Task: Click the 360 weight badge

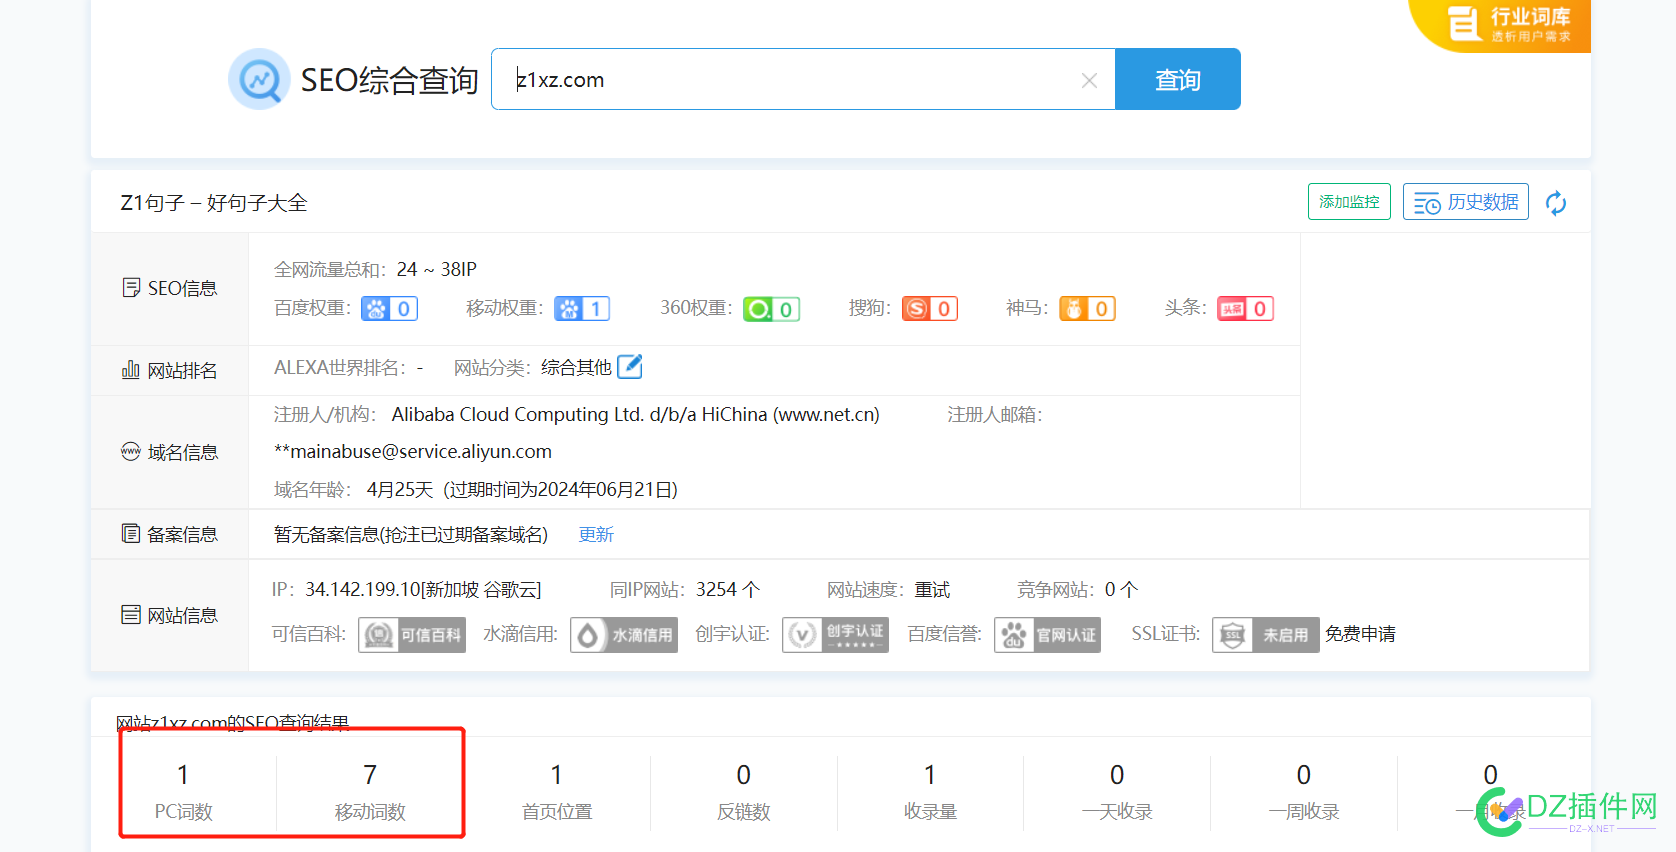Action: [771, 309]
